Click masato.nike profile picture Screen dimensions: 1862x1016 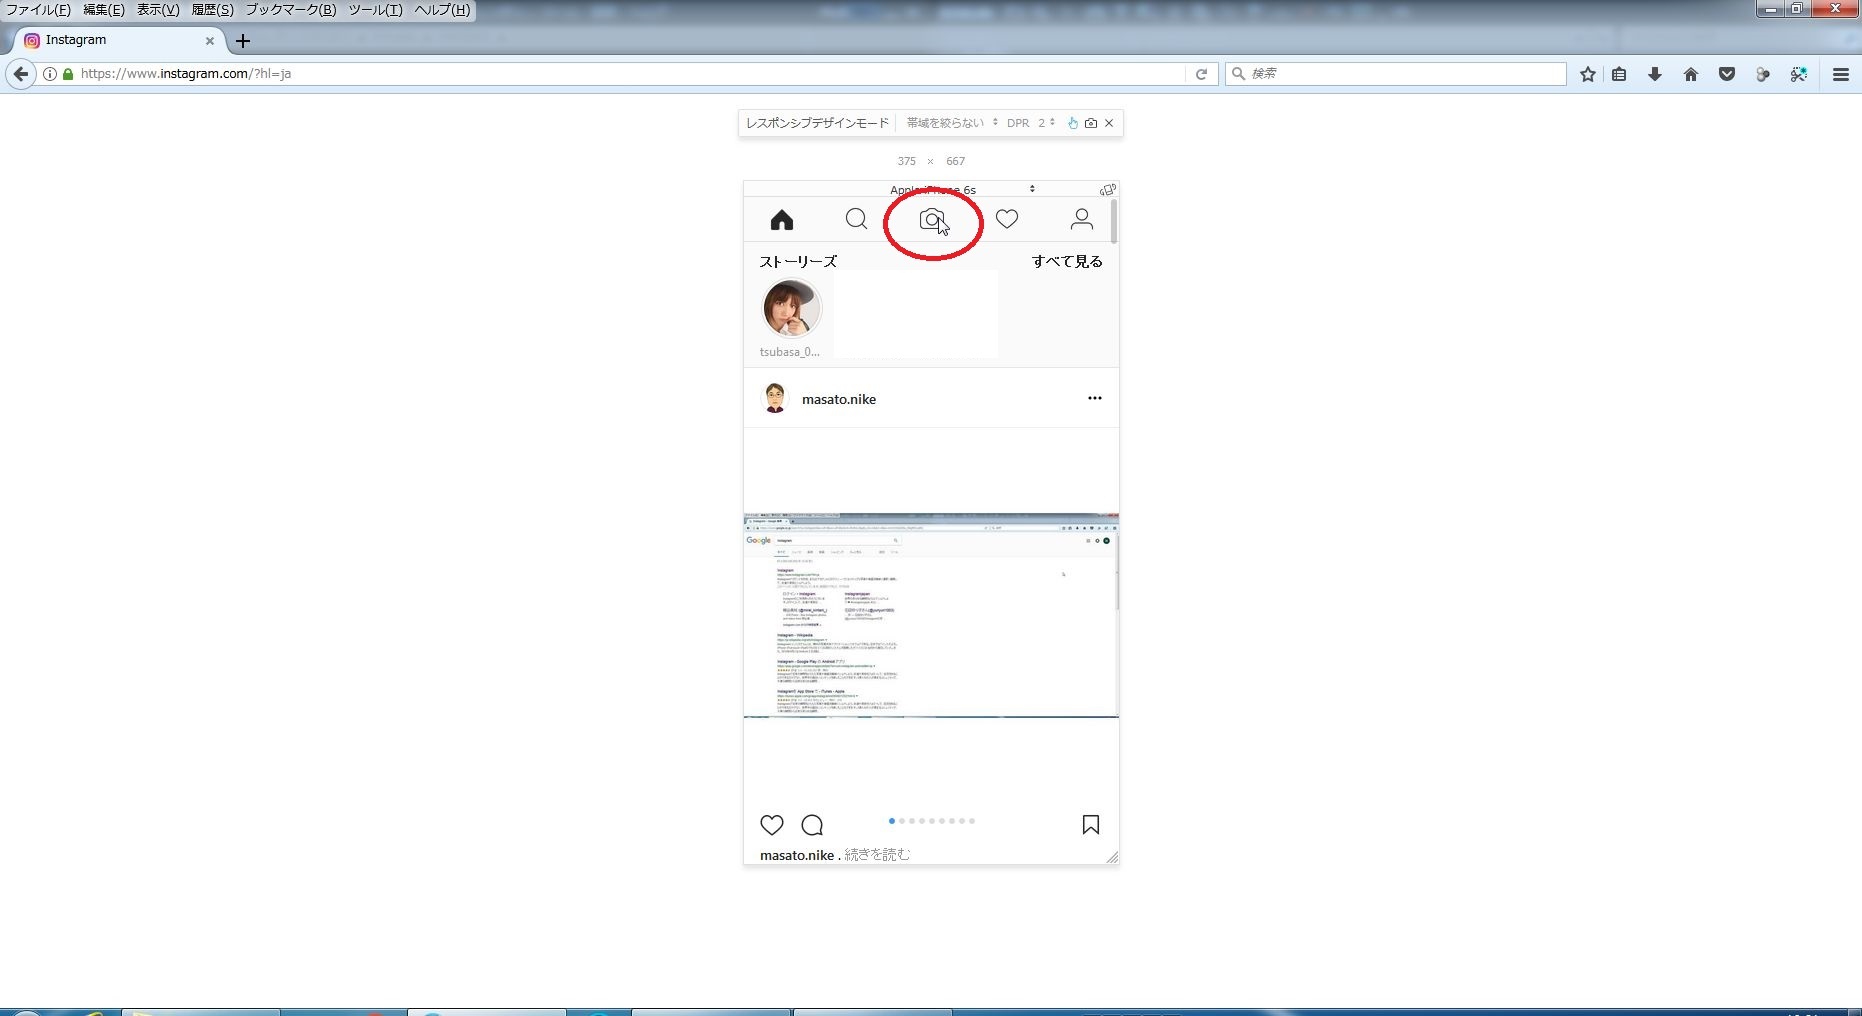[775, 398]
